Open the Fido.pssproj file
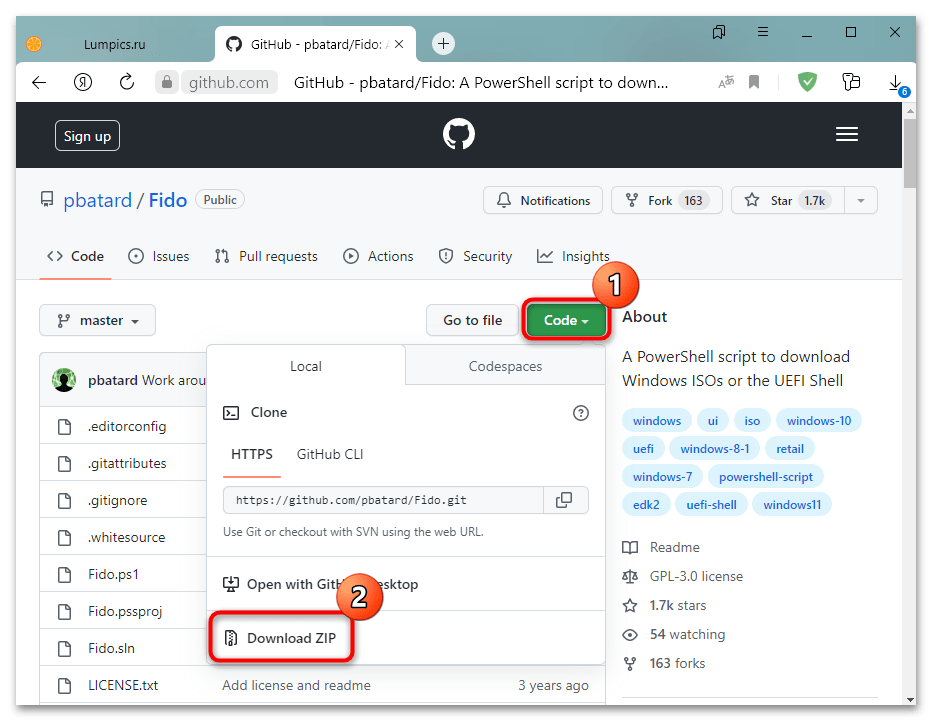This screenshot has width=932, height=721. (125, 611)
